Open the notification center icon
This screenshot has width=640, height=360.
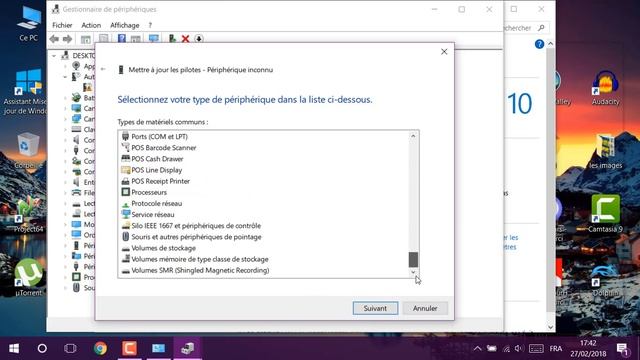[622, 349]
